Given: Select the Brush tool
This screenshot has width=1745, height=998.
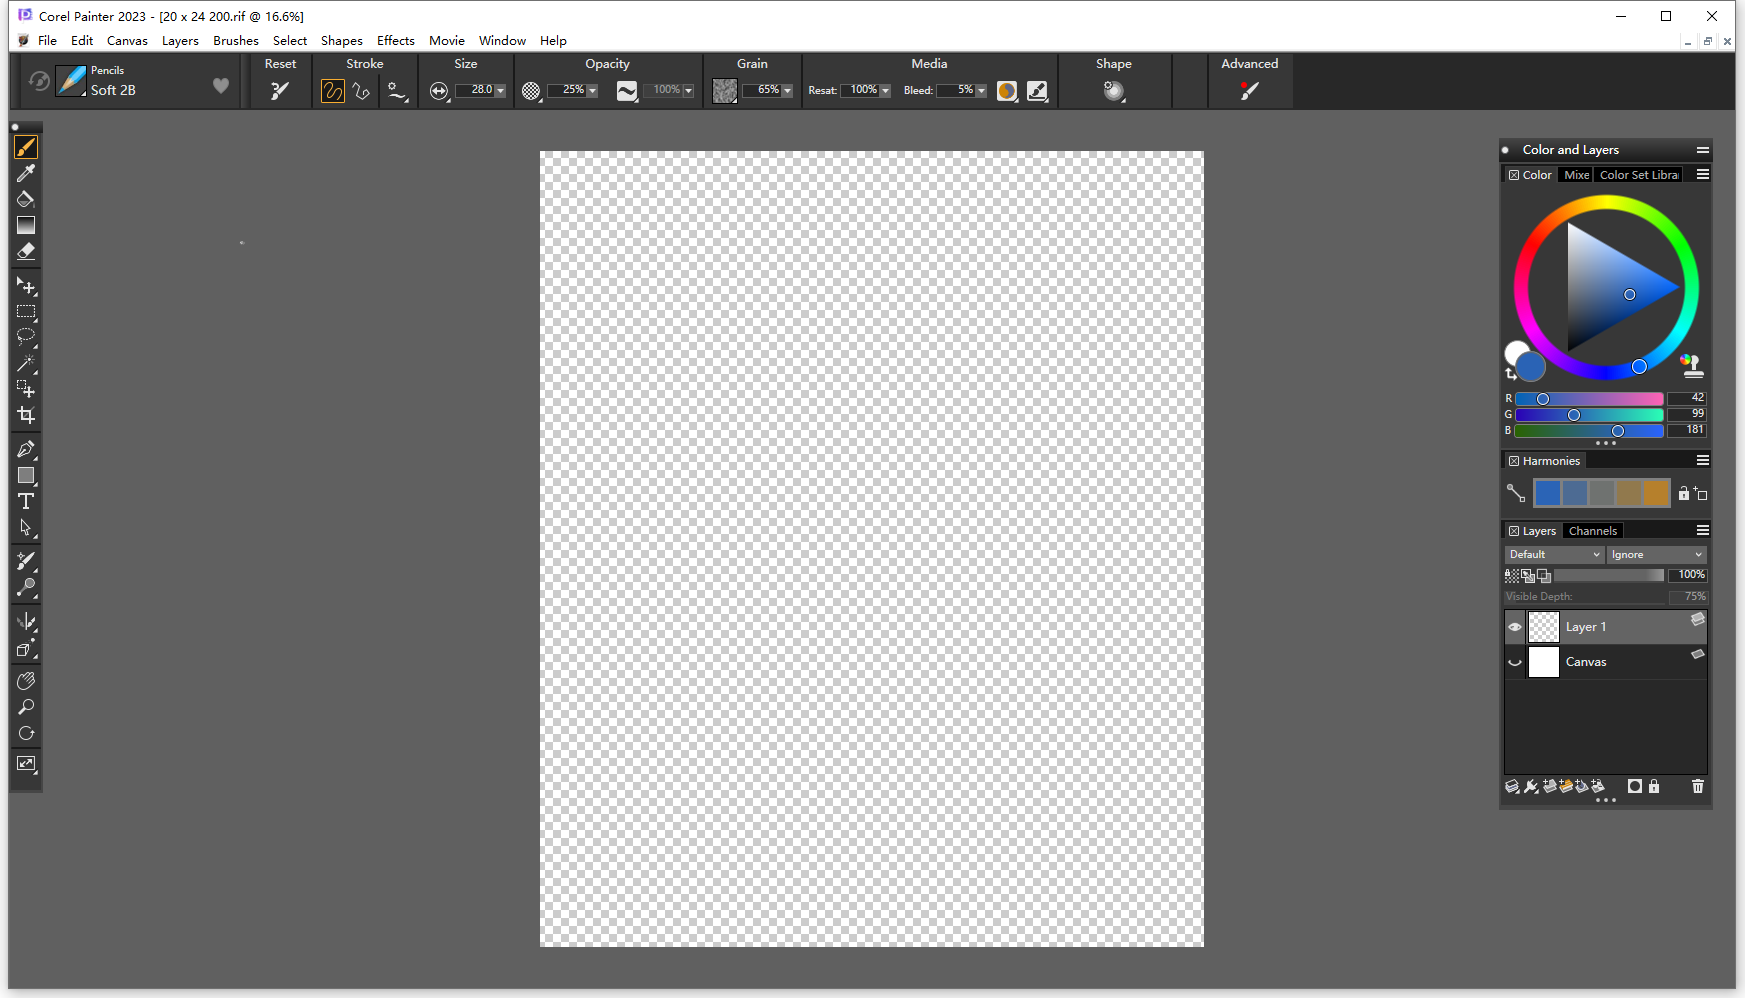Looking at the screenshot, I should tap(26, 147).
